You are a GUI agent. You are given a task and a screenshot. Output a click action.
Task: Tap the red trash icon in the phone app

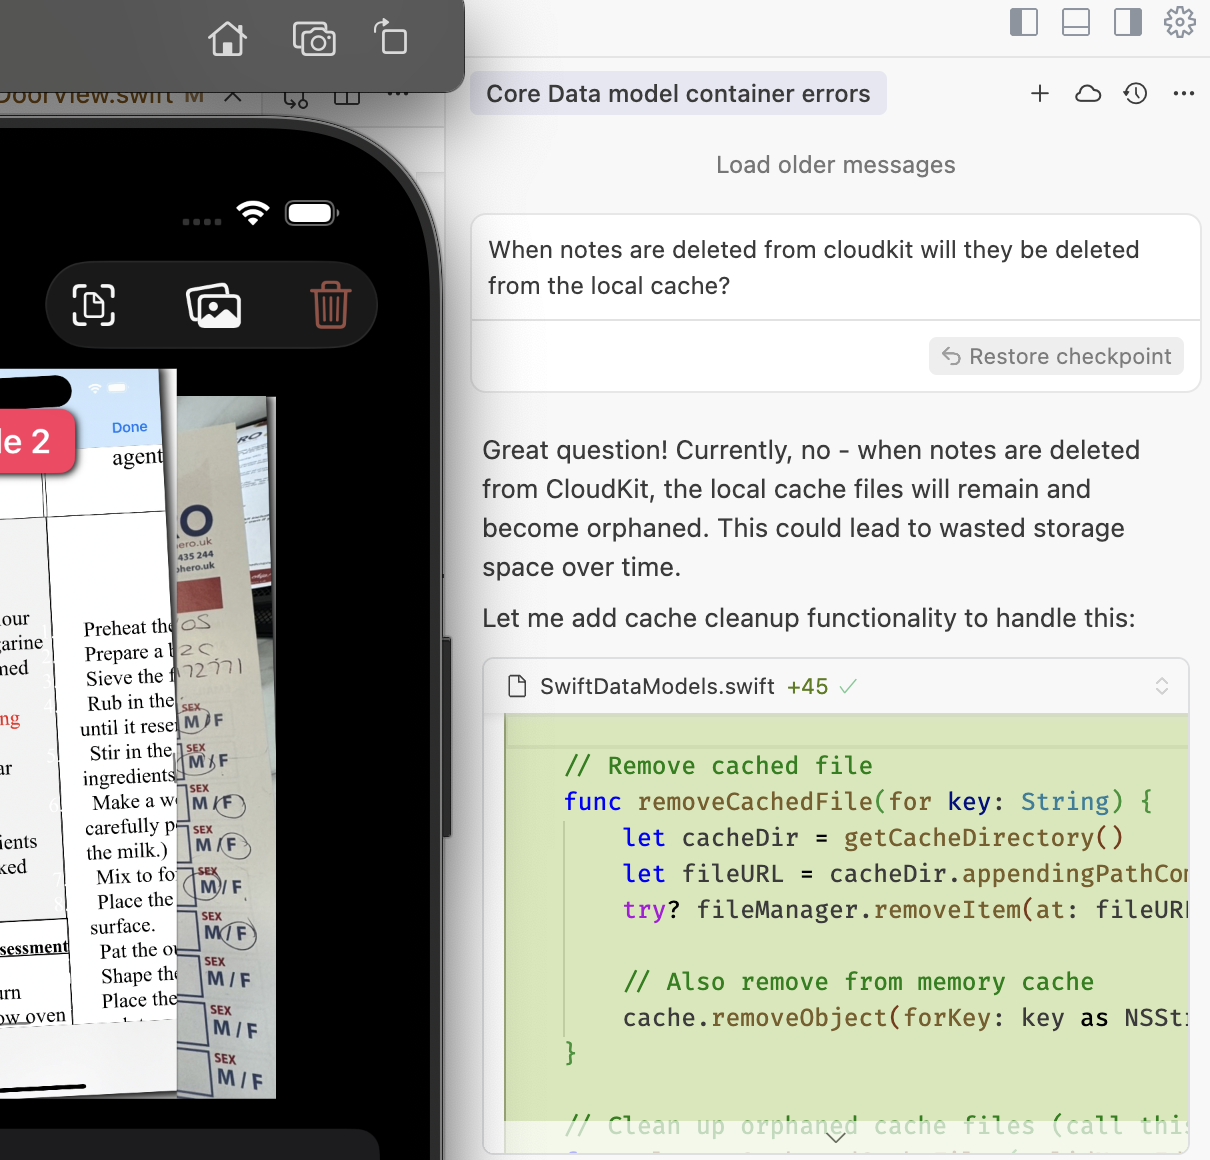pyautogui.click(x=330, y=305)
